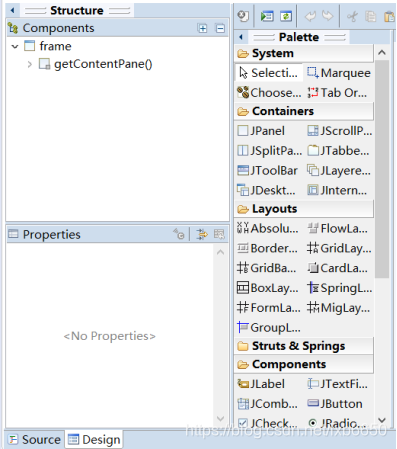
Task: Collapse the Palette panel arrow
Action: [x=241, y=37]
